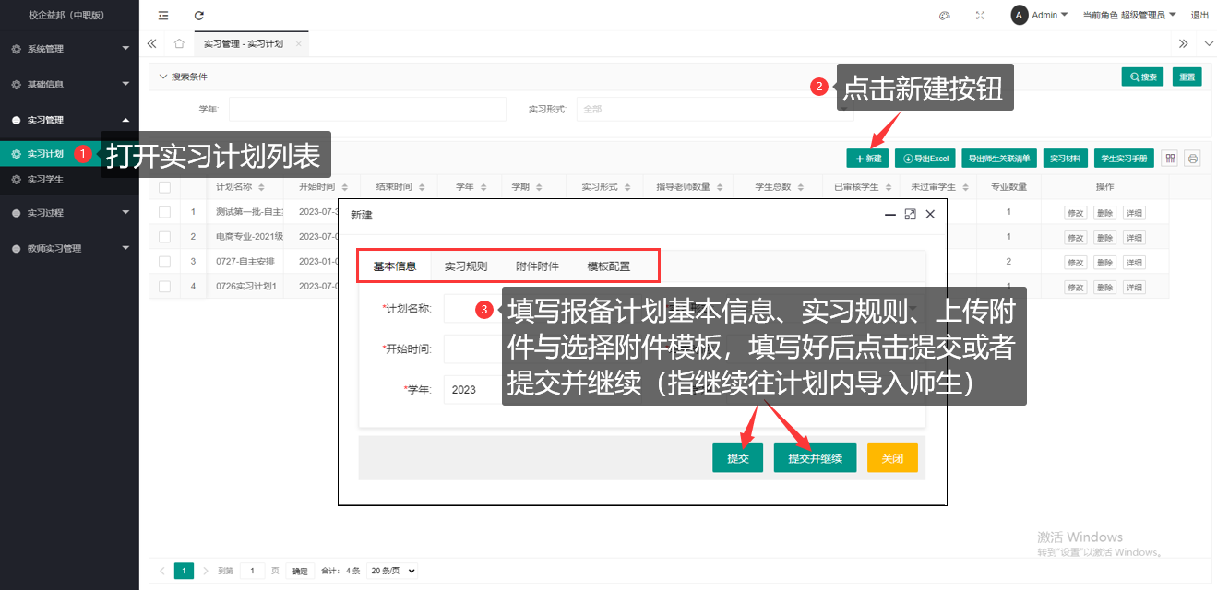Image resolution: width=1217 pixels, height=591 pixels.
Task: Collapse the sidebar with the hamburger icon
Action: click(164, 15)
